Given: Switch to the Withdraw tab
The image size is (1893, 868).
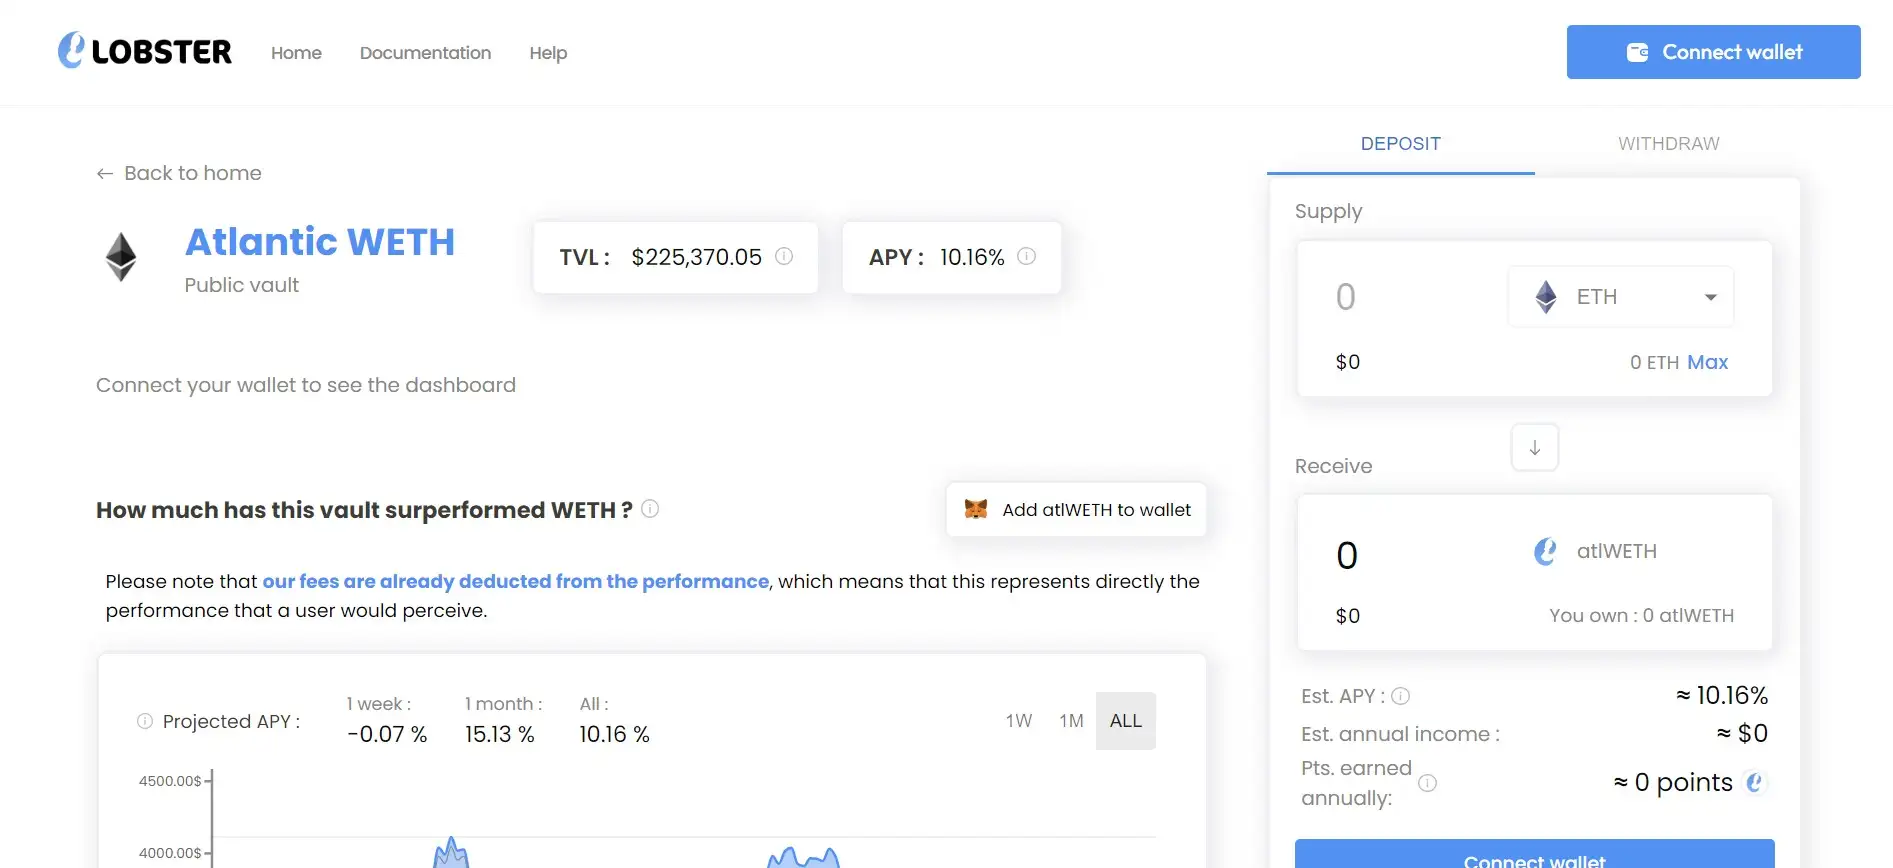Looking at the screenshot, I should tap(1668, 144).
